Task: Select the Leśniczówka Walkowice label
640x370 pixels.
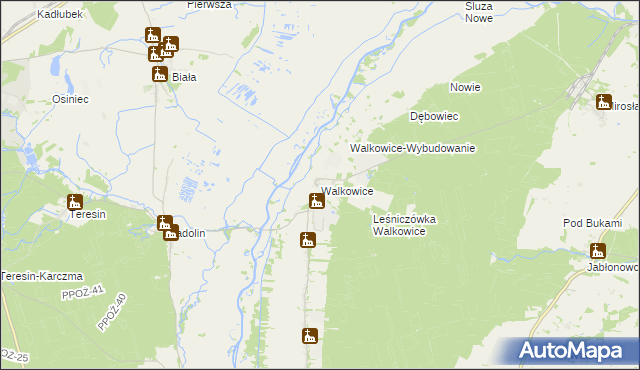Action: 404,225
